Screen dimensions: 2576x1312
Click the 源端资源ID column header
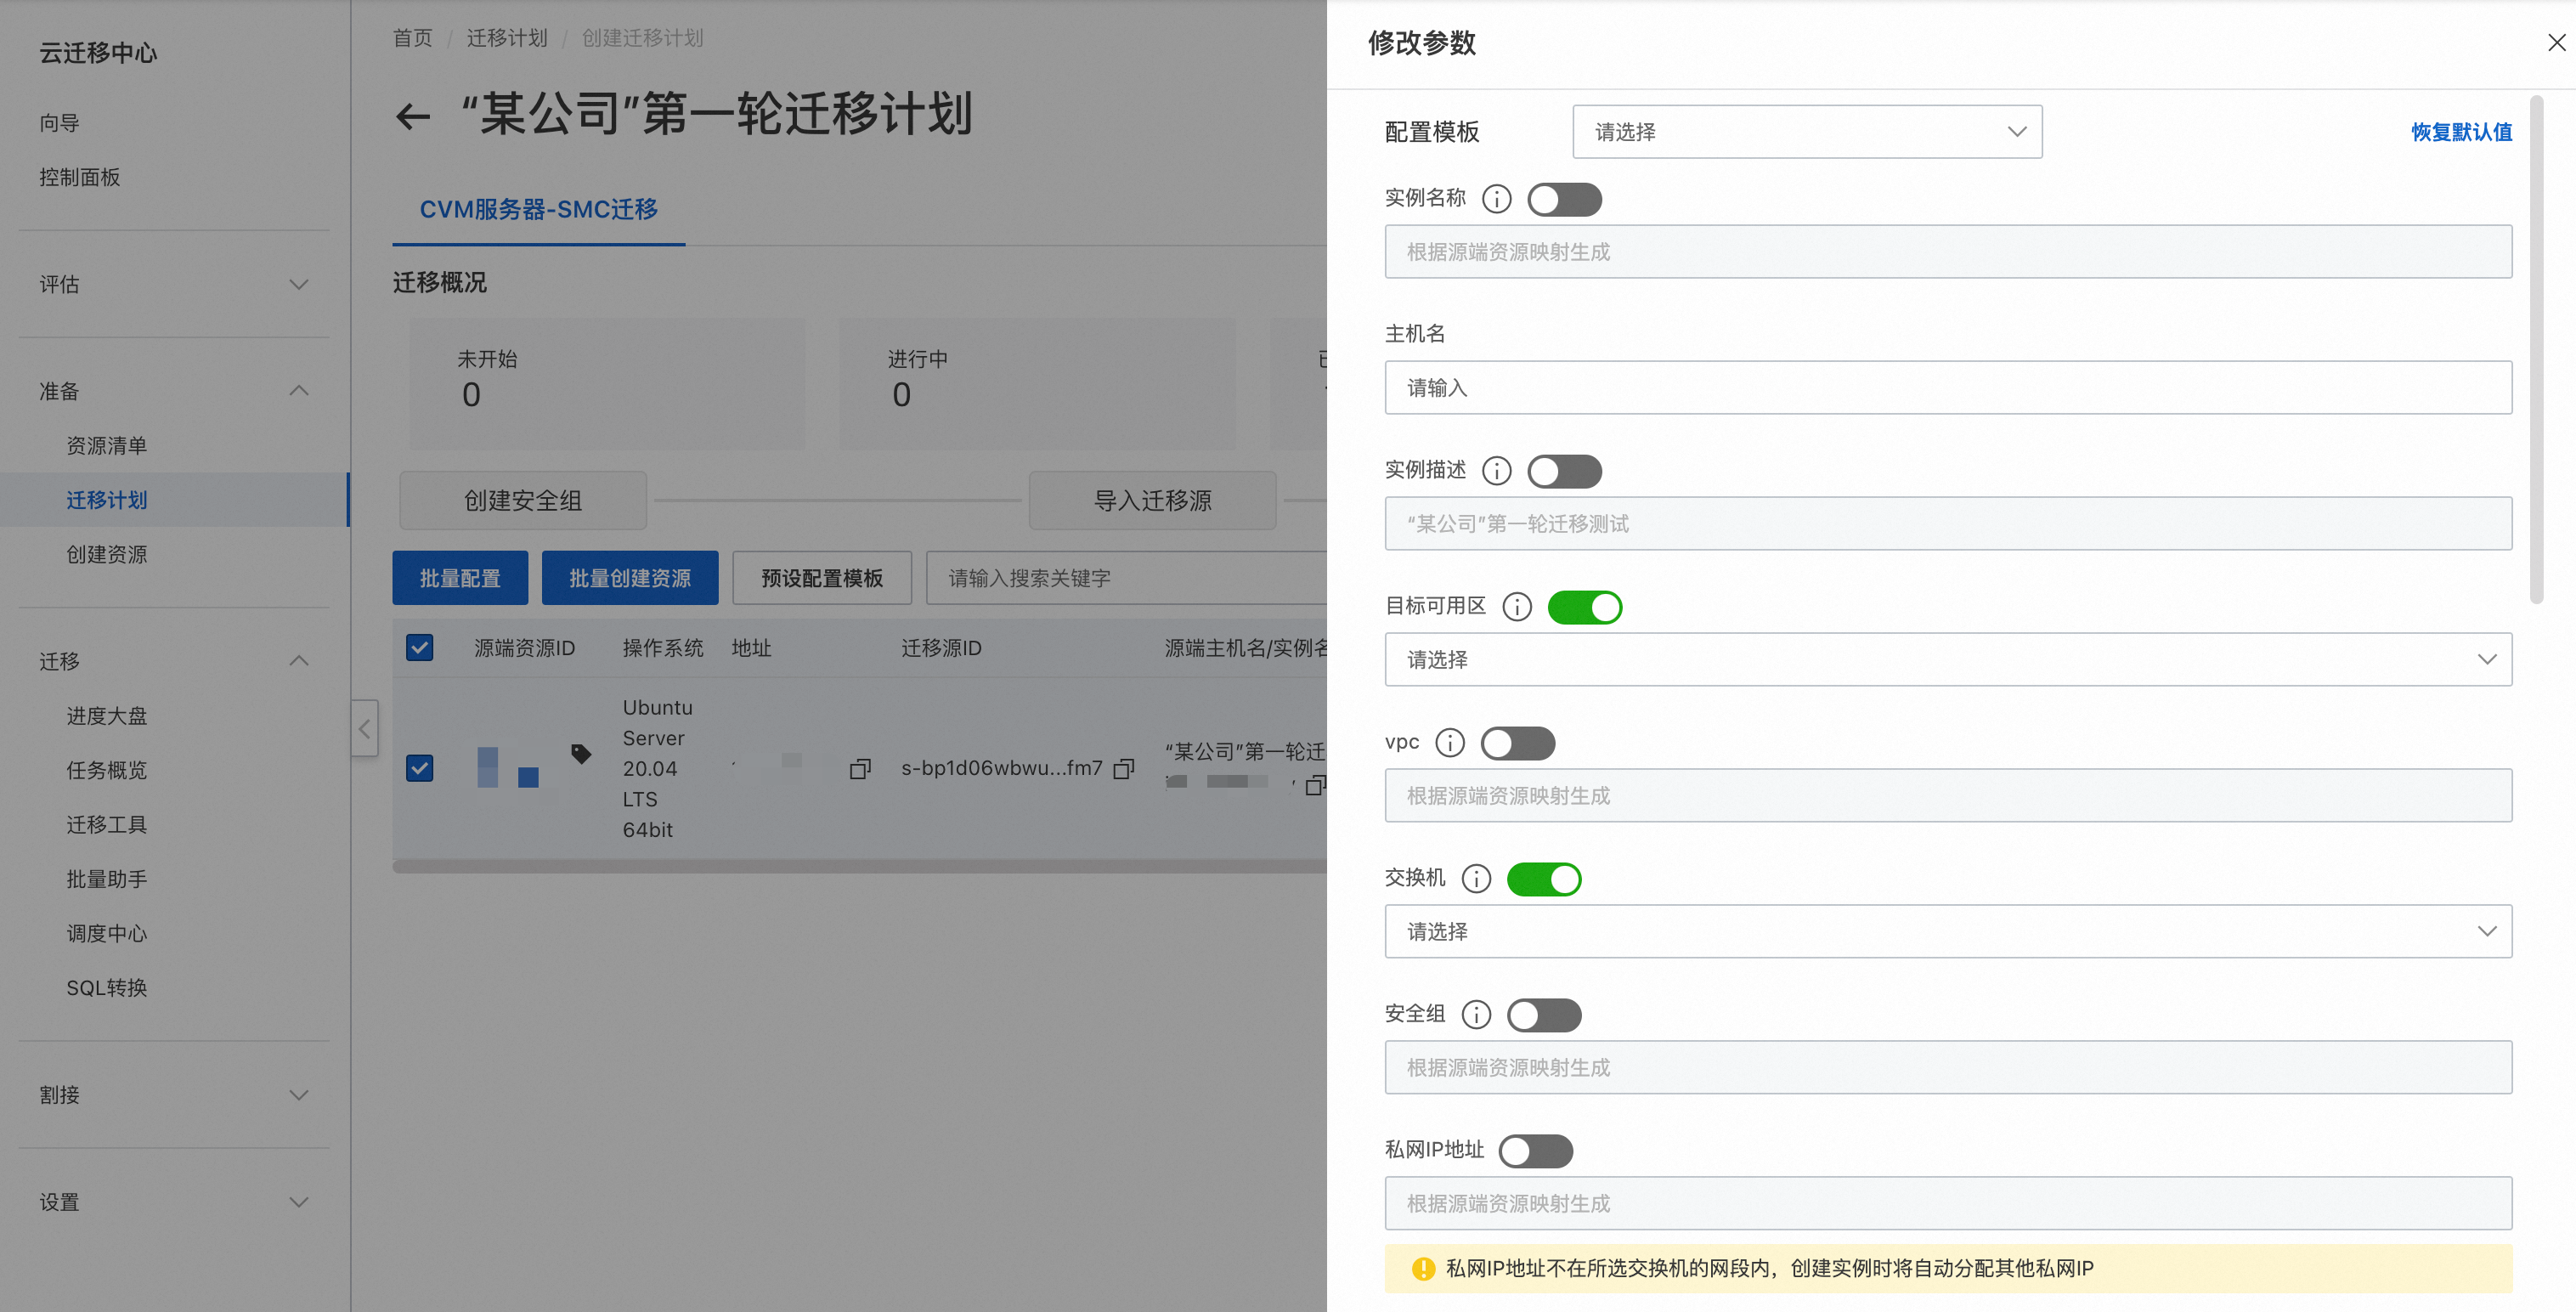pyautogui.click(x=525, y=648)
